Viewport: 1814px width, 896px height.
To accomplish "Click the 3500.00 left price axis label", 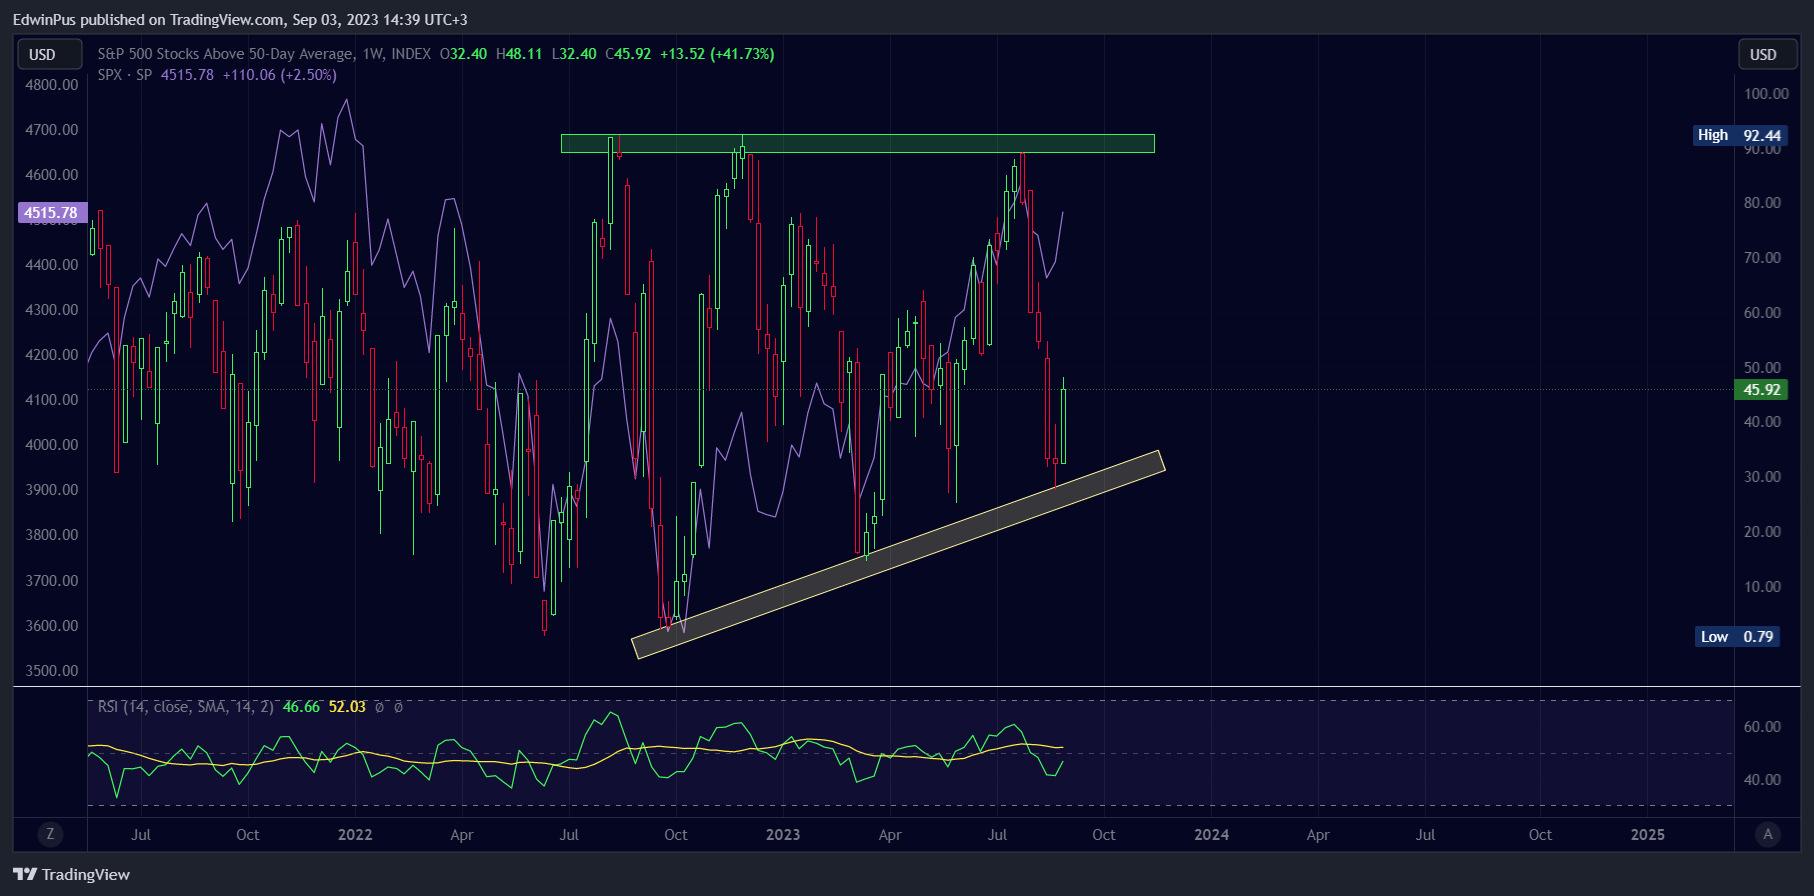I will pos(52,671).
